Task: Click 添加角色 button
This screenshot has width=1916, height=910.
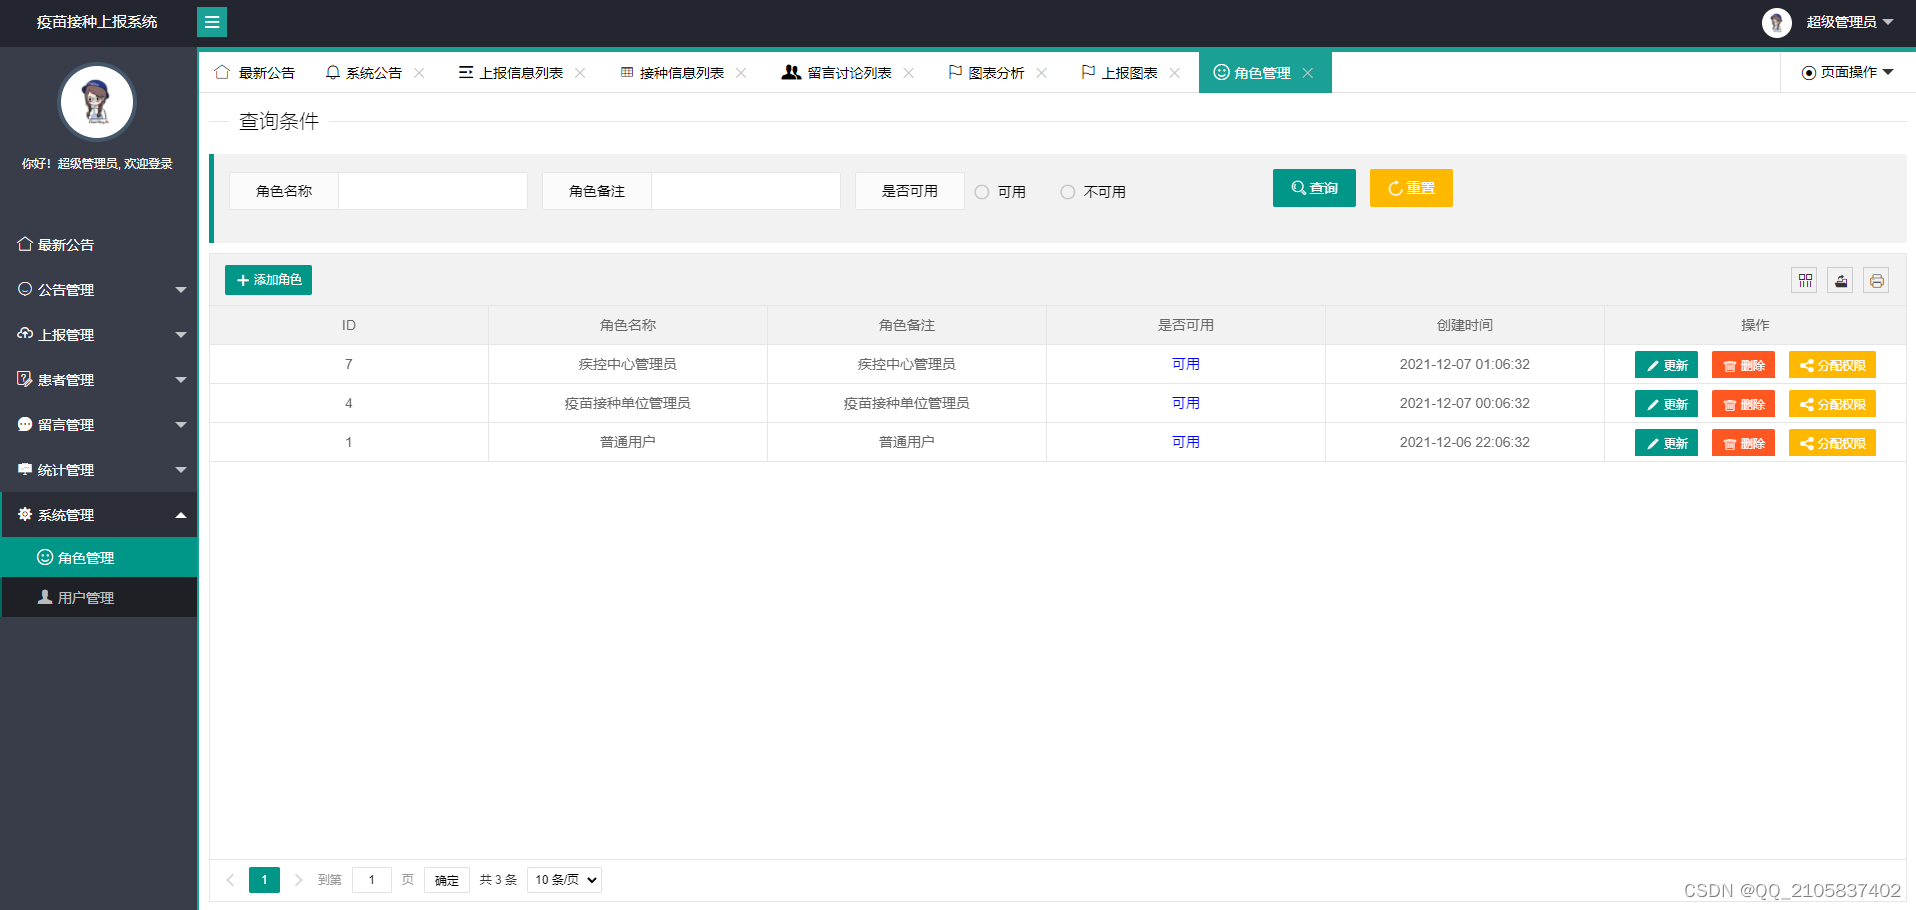Action: pos(268,280)
